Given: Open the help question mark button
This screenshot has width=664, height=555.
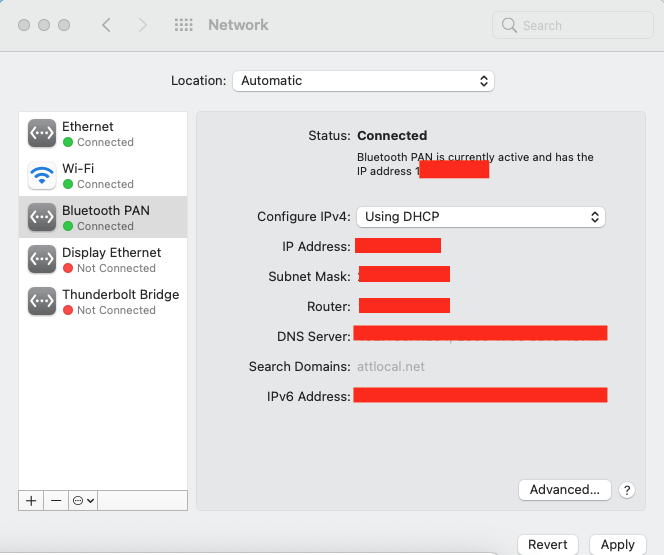Looking at the screenshot, I should (x=627, y=490).
